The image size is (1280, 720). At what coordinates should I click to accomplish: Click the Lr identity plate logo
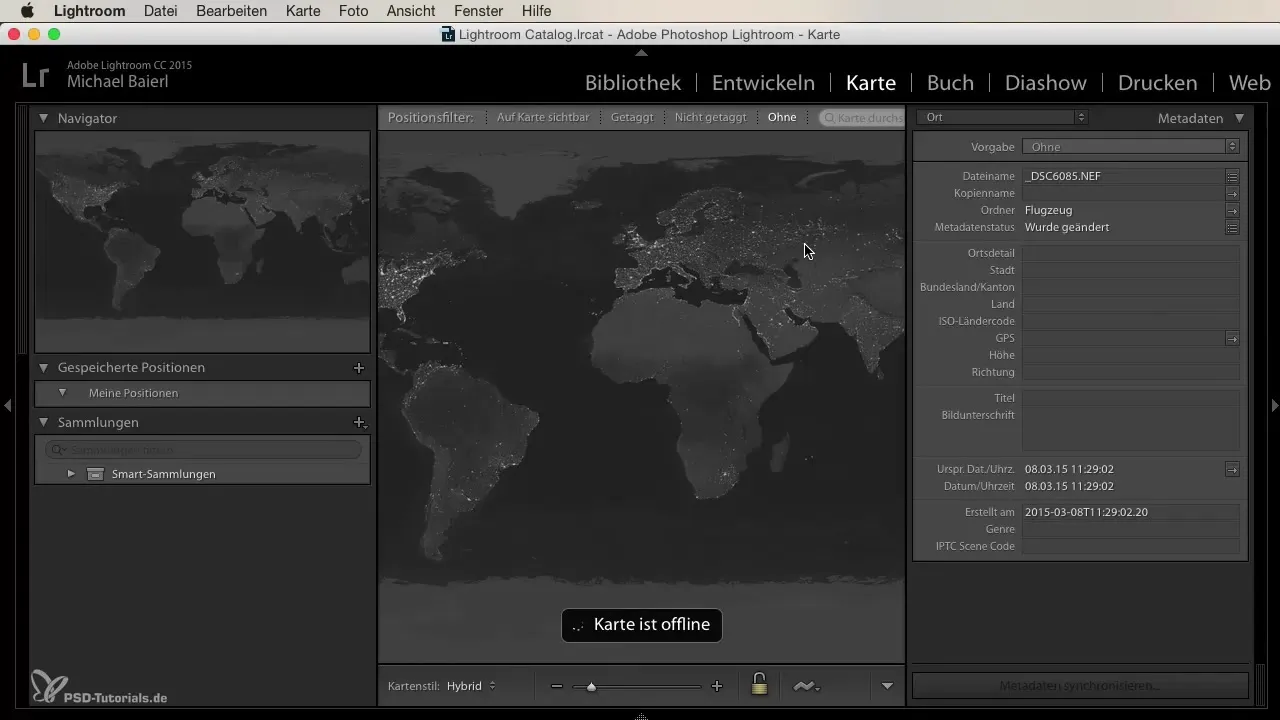[36, 76]
